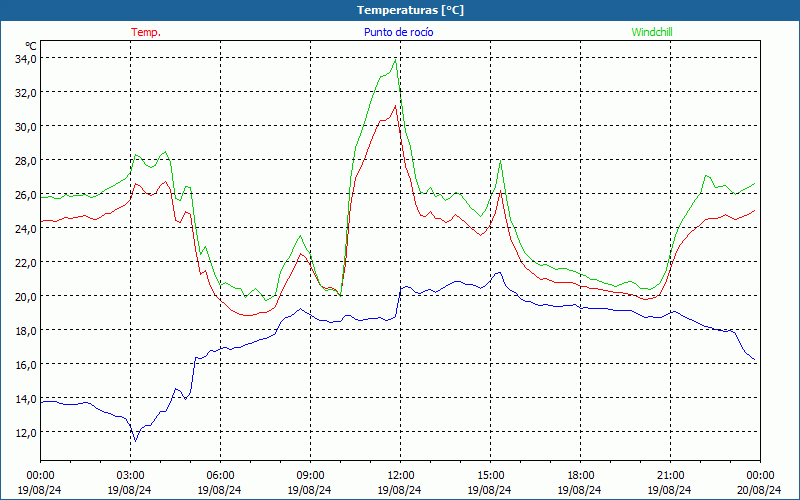
Task: Click the '20,0' y-axis value
Action: (26, 296)
